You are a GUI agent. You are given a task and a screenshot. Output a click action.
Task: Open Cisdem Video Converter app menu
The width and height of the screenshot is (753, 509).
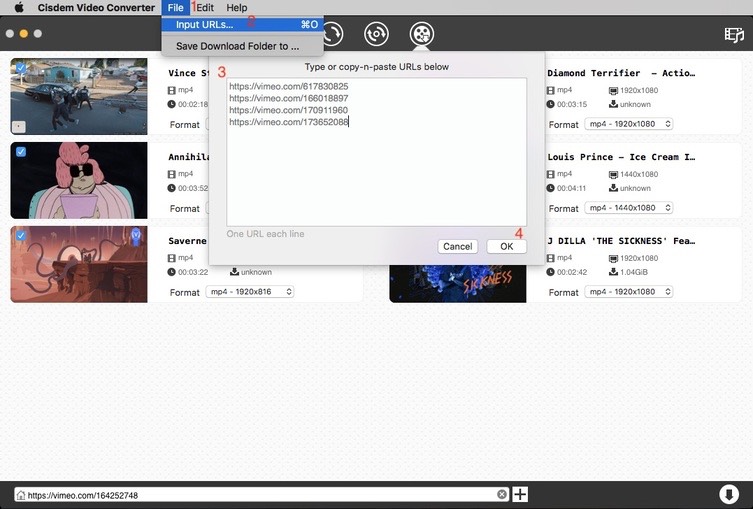96,8
